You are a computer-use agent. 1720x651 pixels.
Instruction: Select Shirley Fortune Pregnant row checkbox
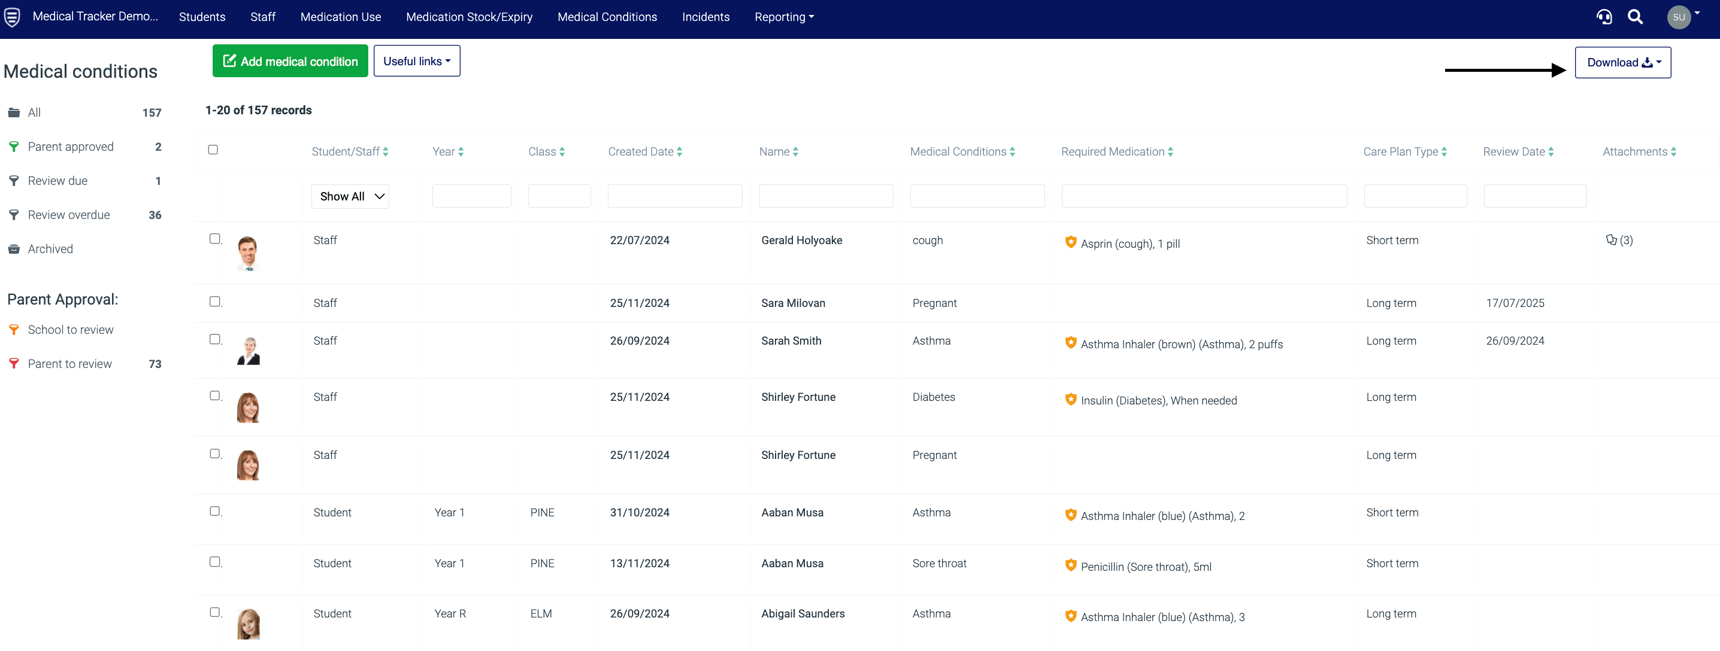click(x=215, y=454)
